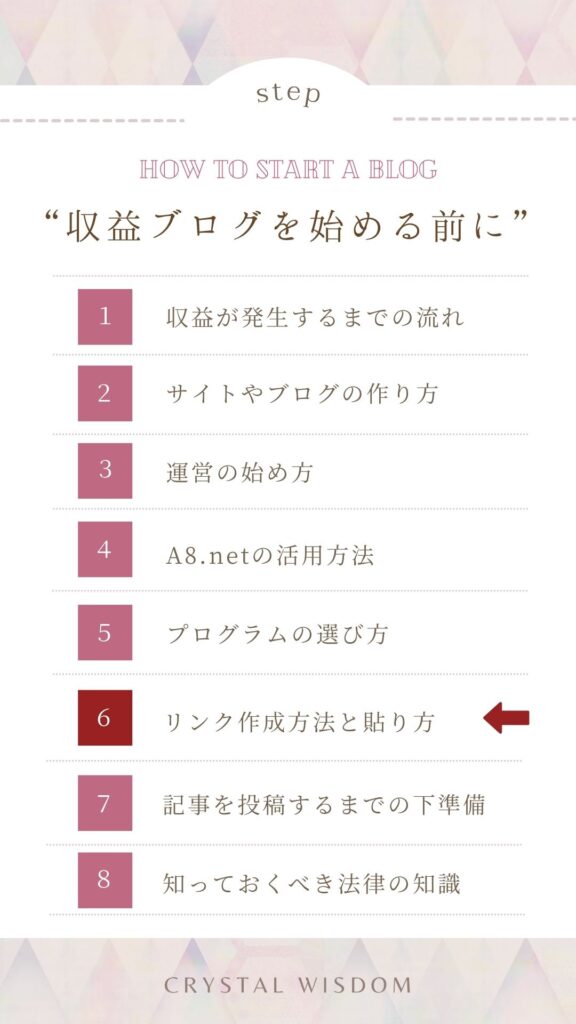
Task: Click the number 1 square badge
Action: 104,317
